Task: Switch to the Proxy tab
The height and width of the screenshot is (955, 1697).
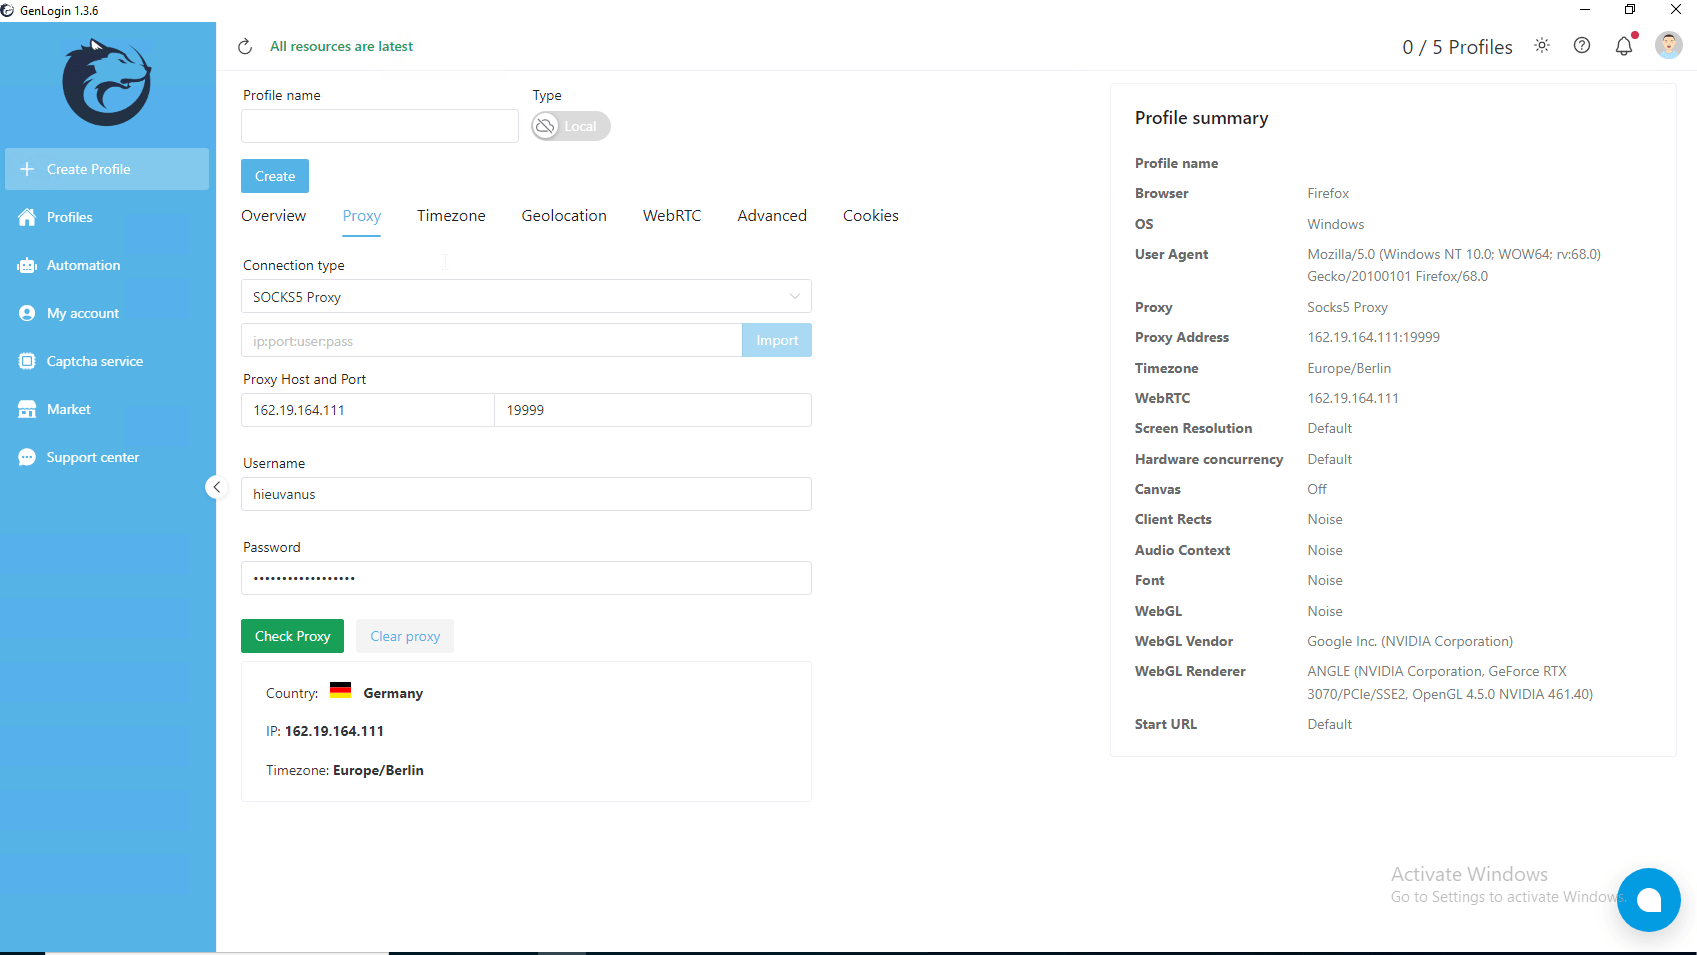Action: 361,216
